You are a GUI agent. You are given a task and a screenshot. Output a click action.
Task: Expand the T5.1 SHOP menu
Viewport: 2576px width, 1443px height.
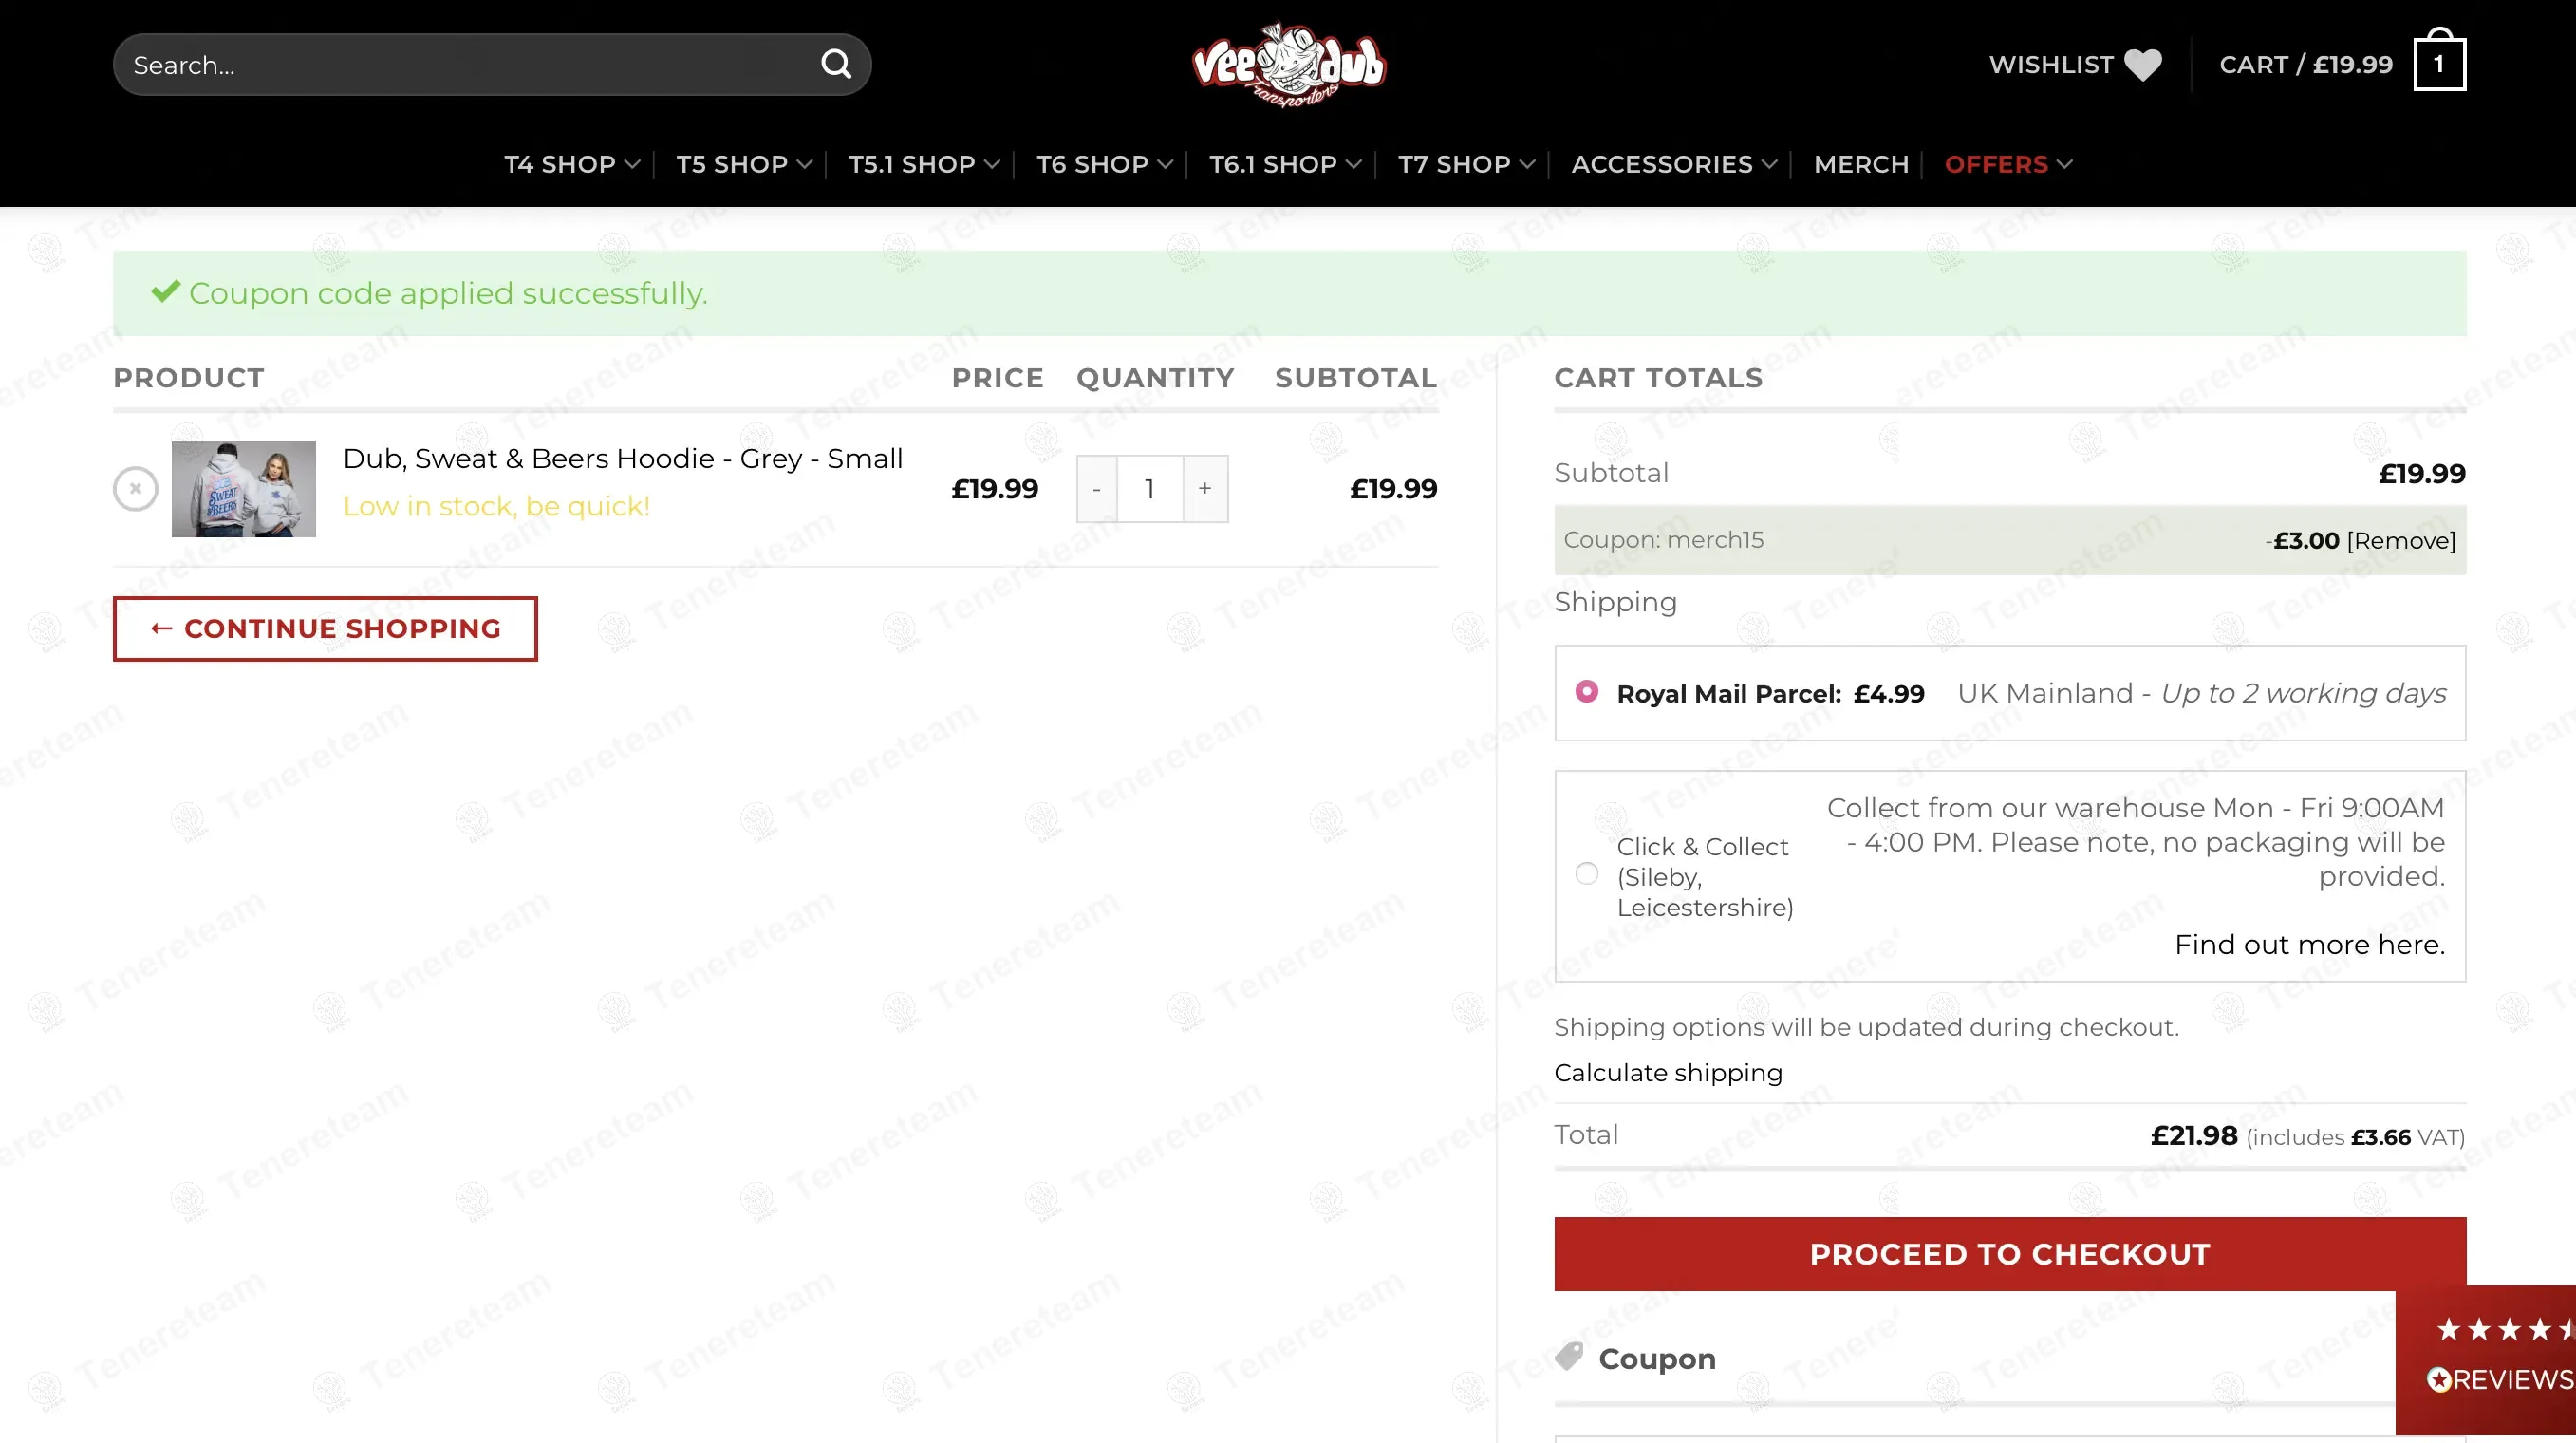pyautogui.click(x=924, y=164)
